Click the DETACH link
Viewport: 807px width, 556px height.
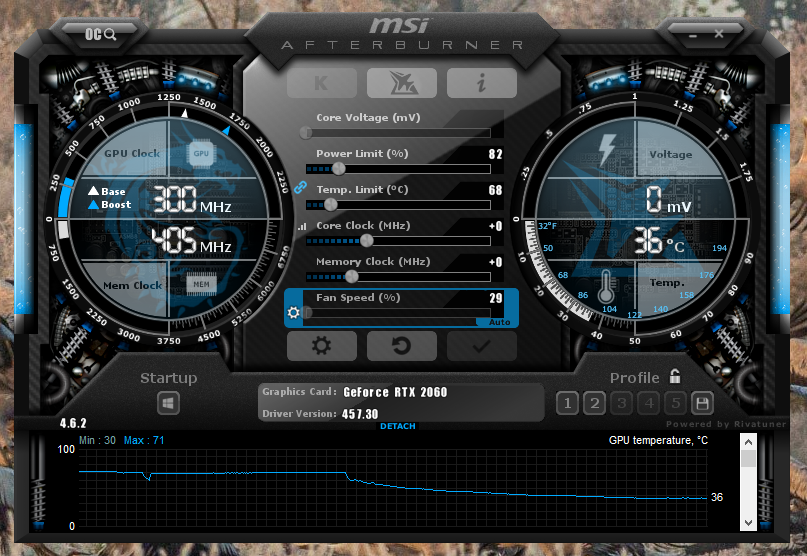point(397,426)
